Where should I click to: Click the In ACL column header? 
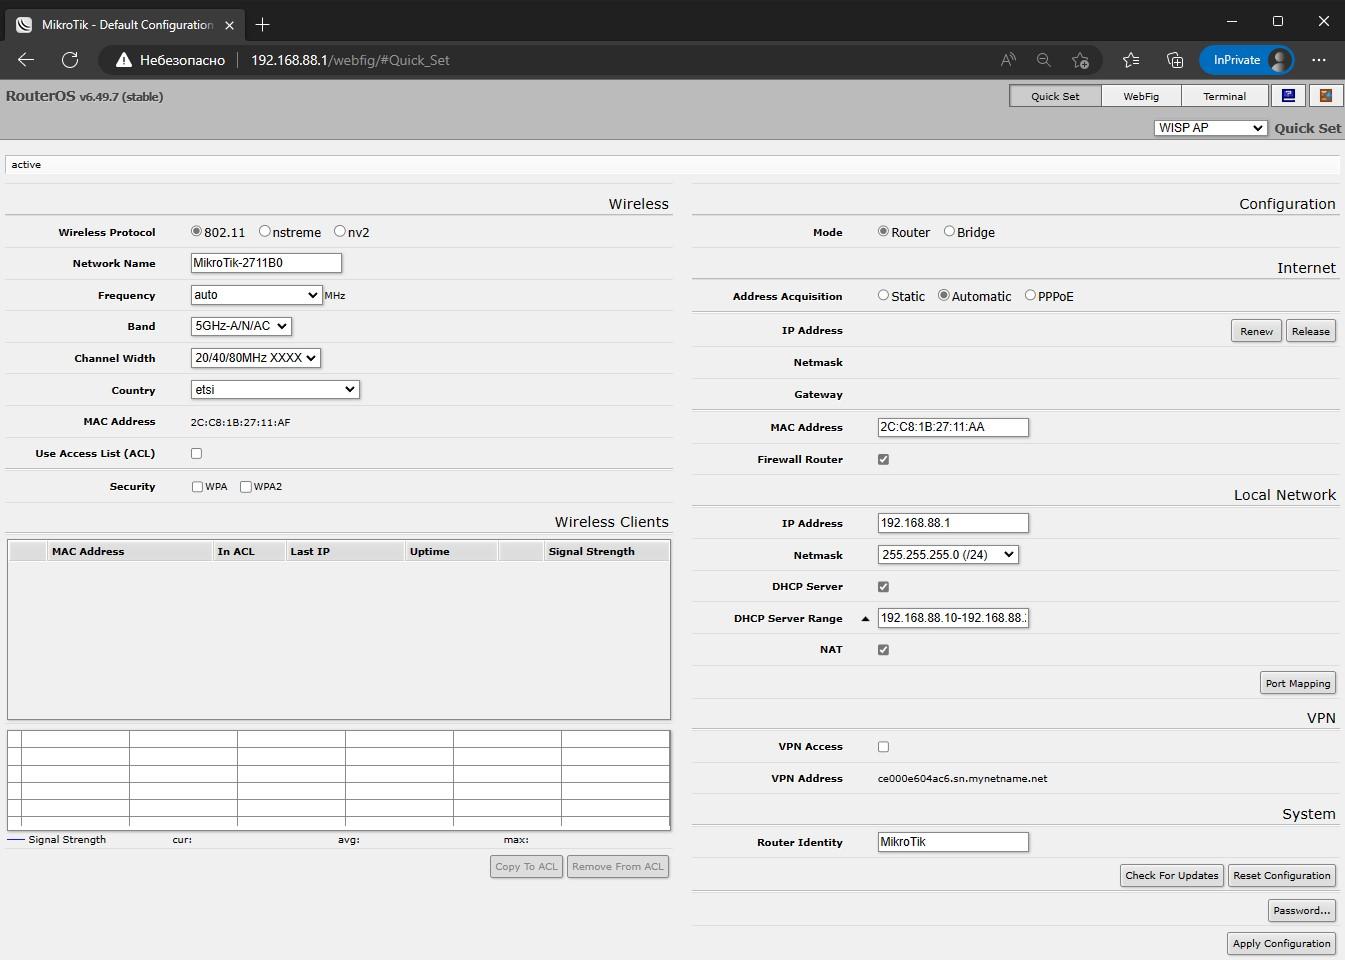tap(249, 551)
